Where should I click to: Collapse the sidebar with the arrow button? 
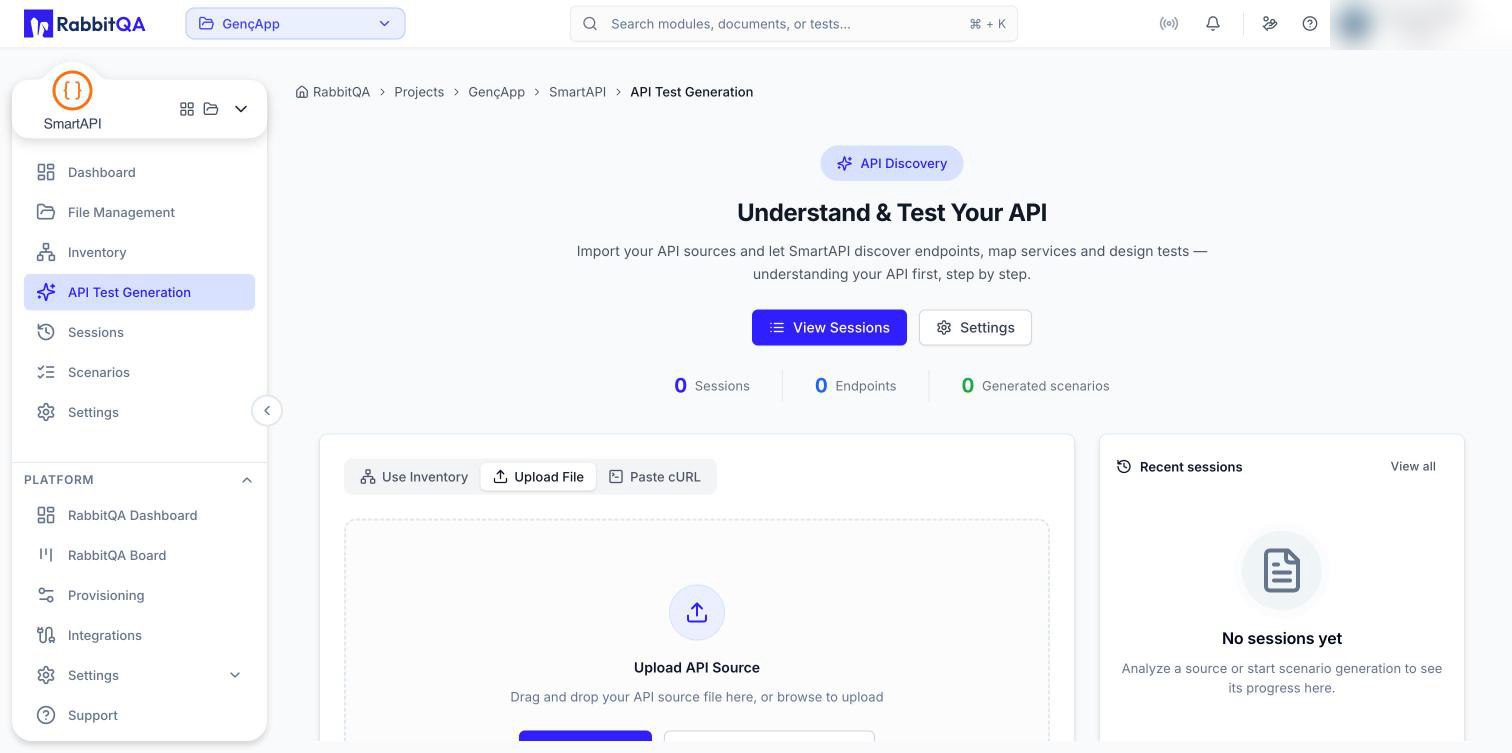pyautogui.click(x=267, y=411)
